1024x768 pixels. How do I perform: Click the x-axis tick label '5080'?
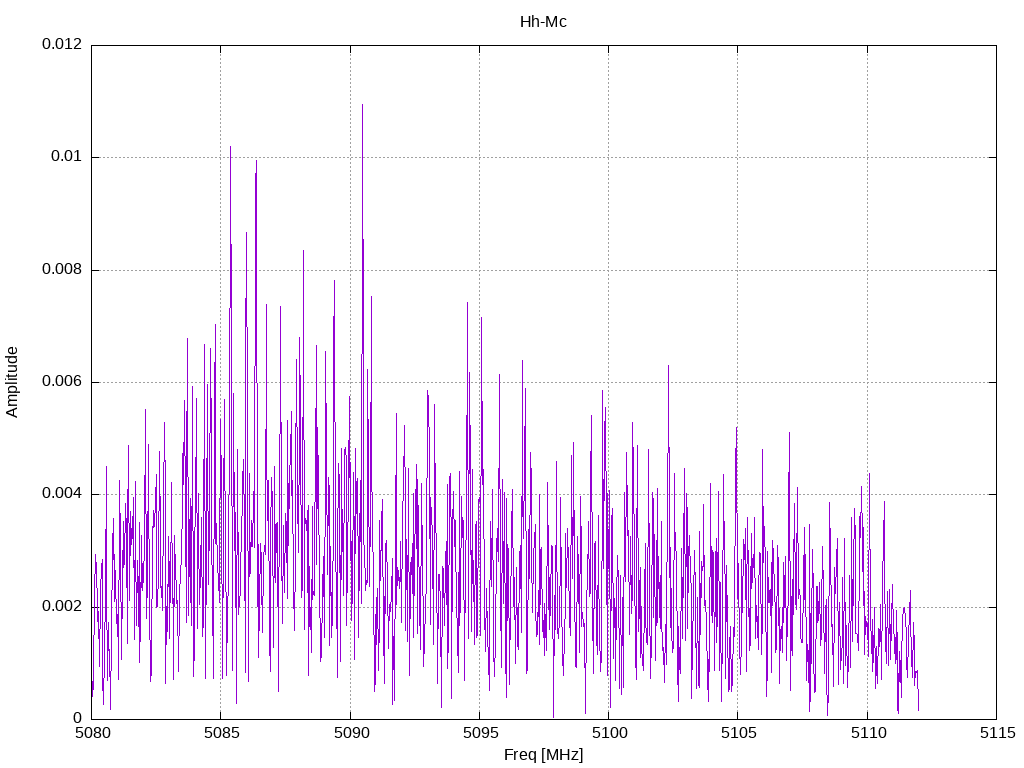click(x=92, y=733)
